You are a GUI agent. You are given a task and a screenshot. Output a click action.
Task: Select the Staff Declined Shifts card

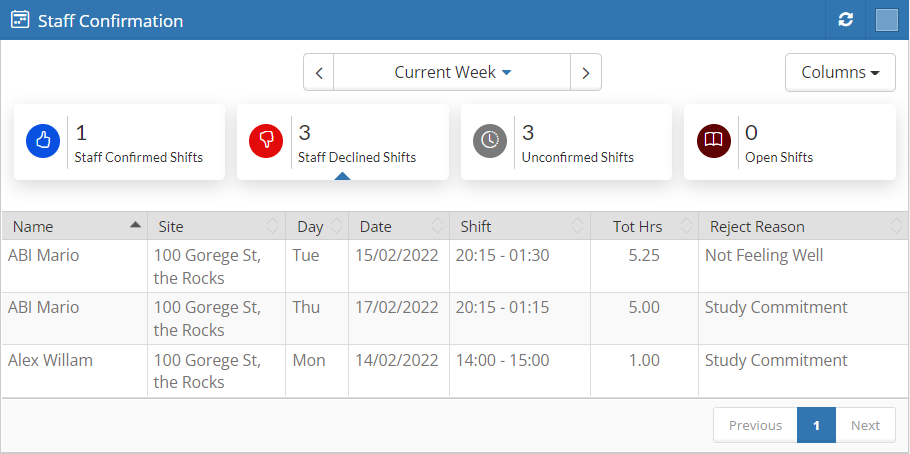pyautogui.click(x=342, y=142)
